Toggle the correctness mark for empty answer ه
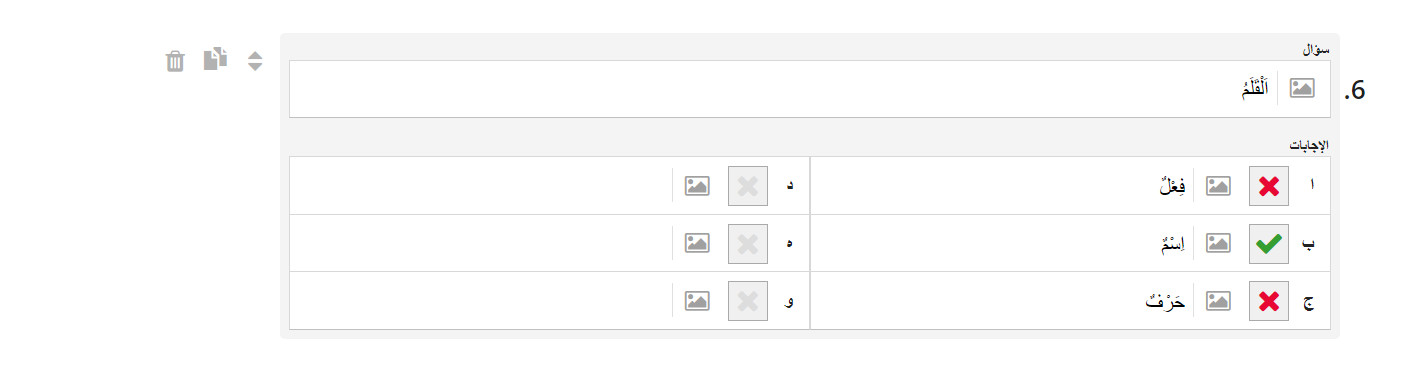This screenshot has height=371, width=1403. click(x=748, y=243)
